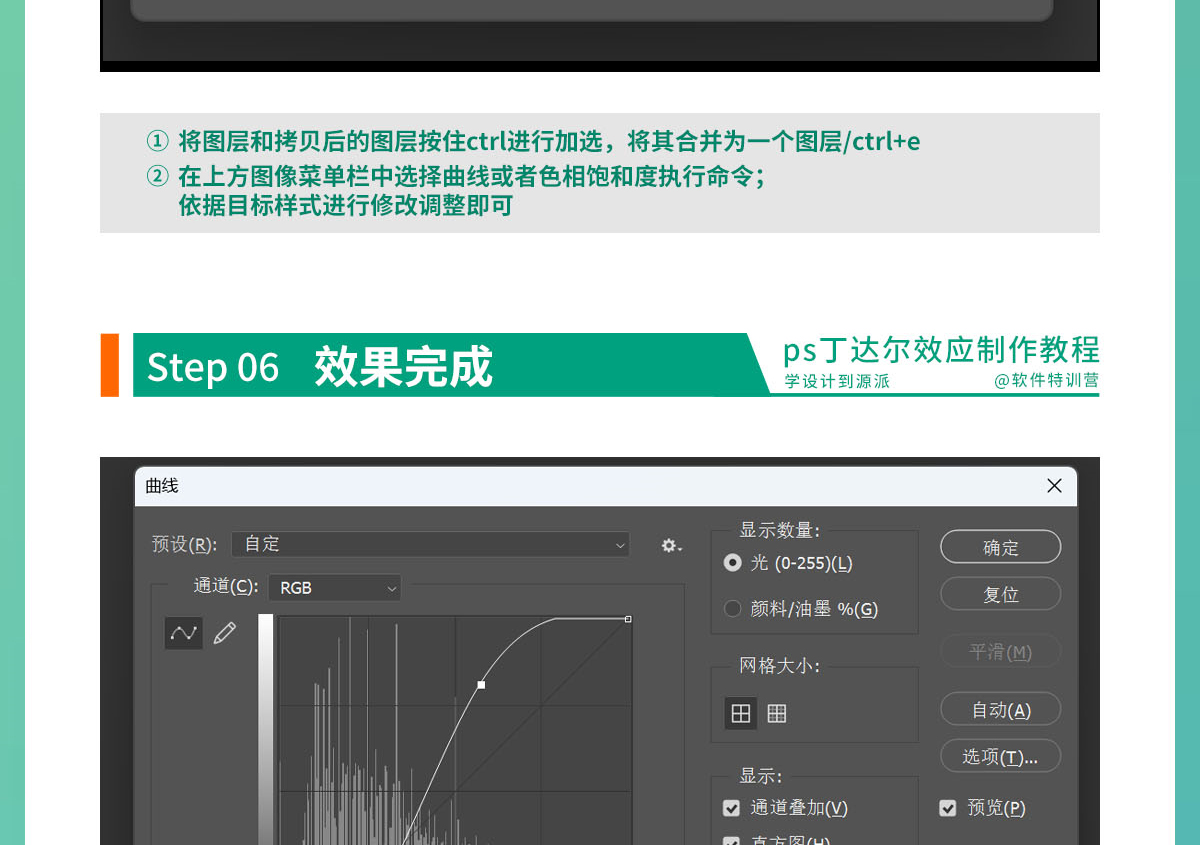Choose the detailed 10x10 grid size icon

(x=777, y=713)
